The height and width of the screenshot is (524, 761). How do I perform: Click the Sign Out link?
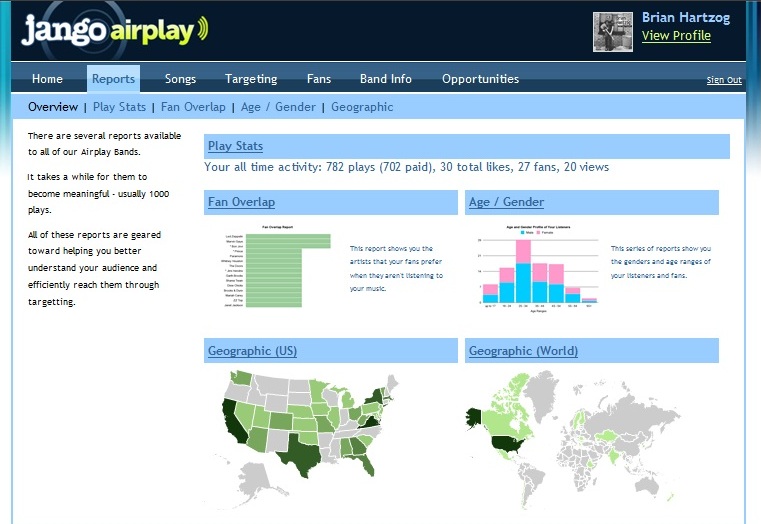coord(724,80)
